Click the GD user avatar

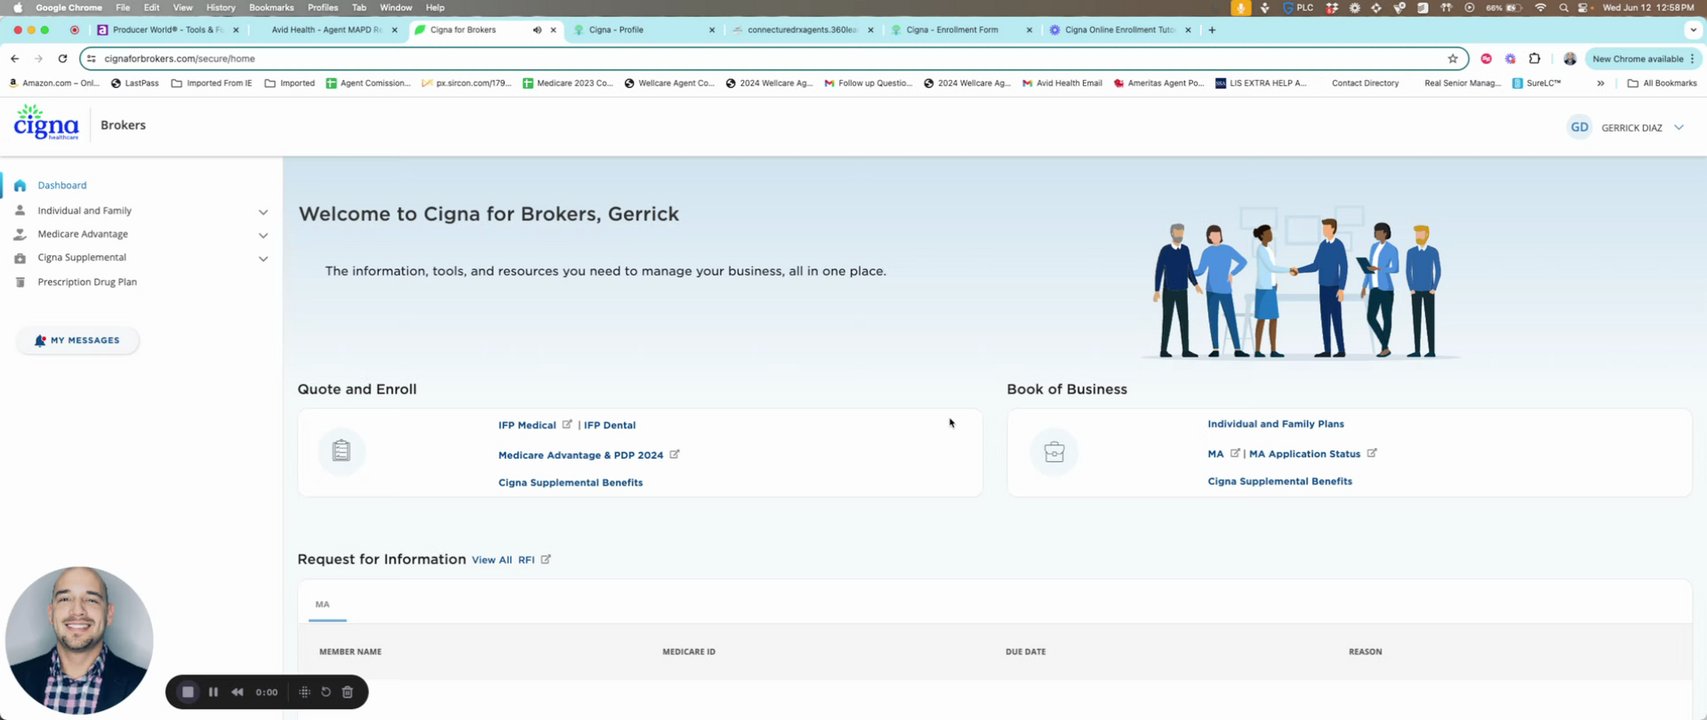(x=1579, y=127)
